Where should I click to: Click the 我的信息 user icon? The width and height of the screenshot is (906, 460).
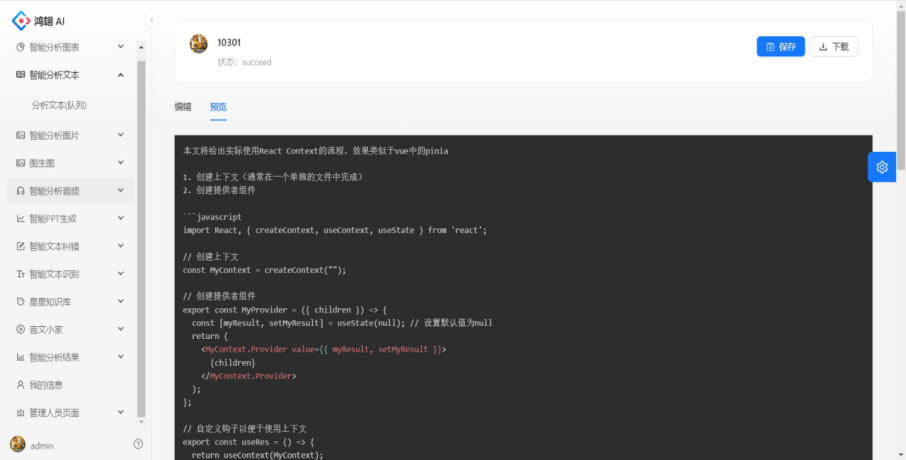pyautogui.click(x=20, y=385)
